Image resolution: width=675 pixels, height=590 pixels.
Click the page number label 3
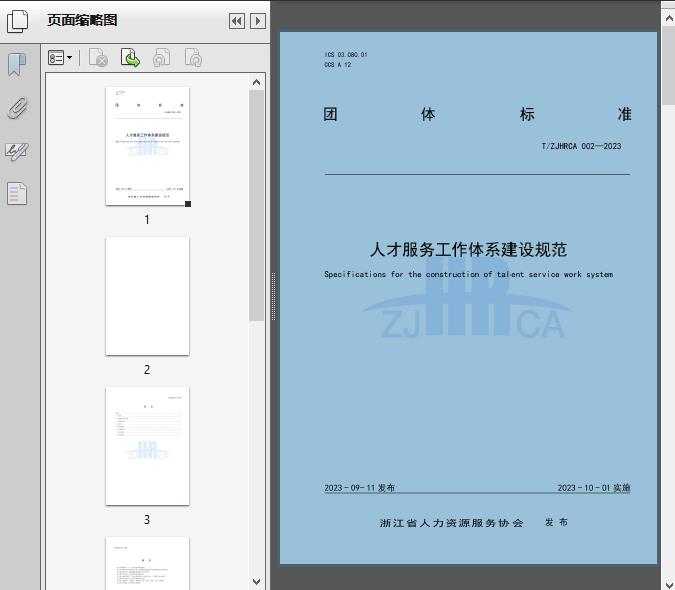tap(147, 520)
